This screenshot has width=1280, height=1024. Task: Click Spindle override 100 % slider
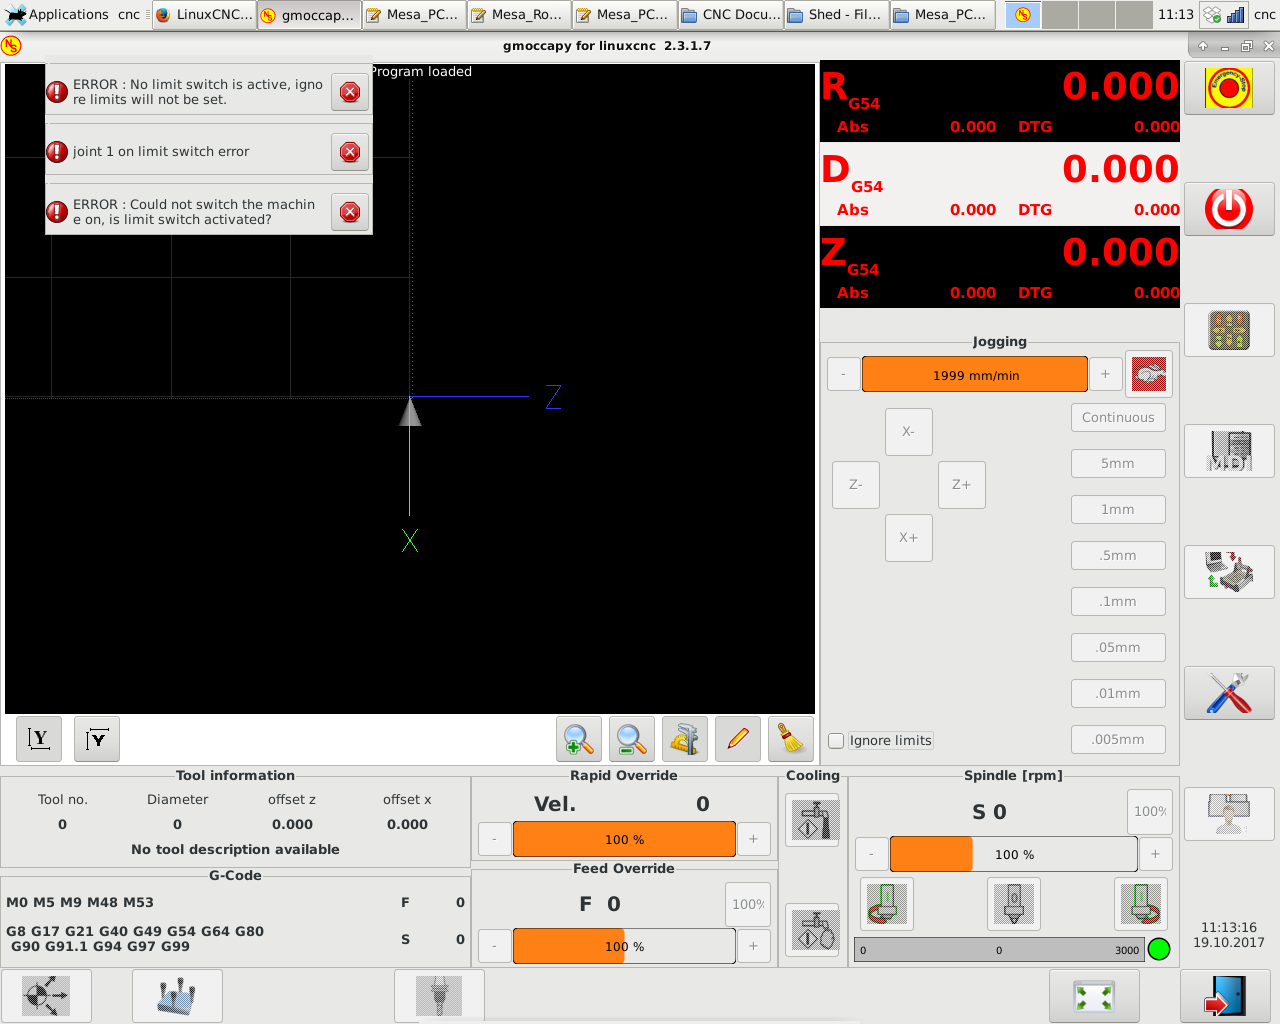pyautogui.click(x=1014, y=854)
